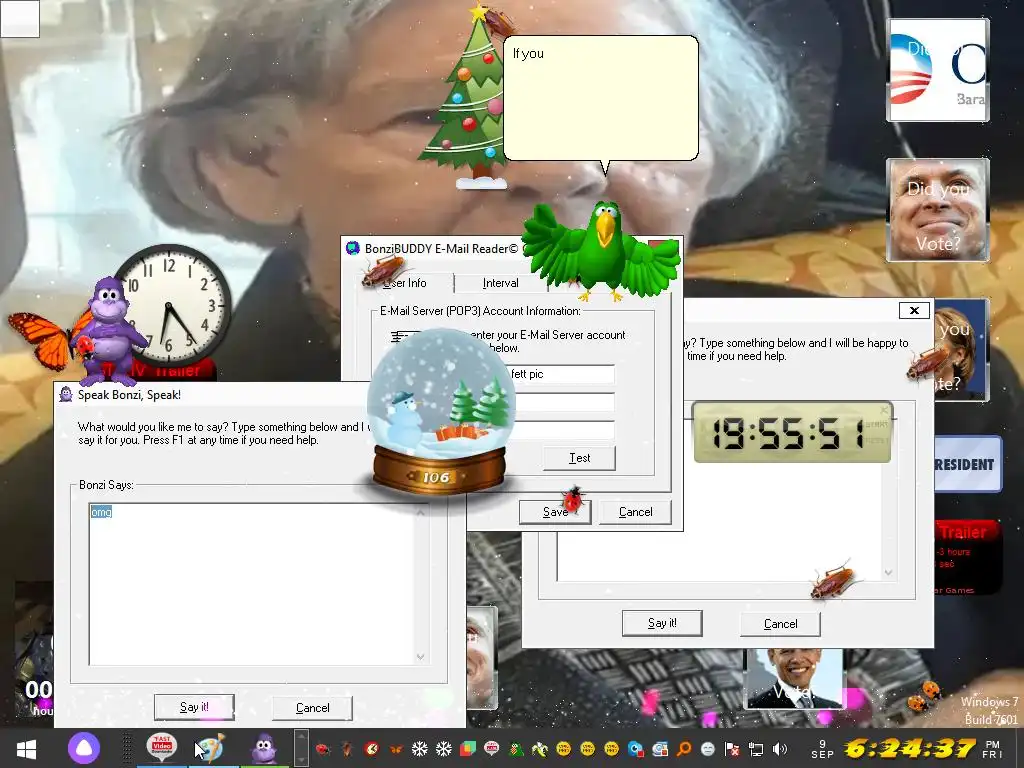Click the '9 SEP' date in taskbar
The height and width of the screenshot is (768, 1024).
pos(822,749)
